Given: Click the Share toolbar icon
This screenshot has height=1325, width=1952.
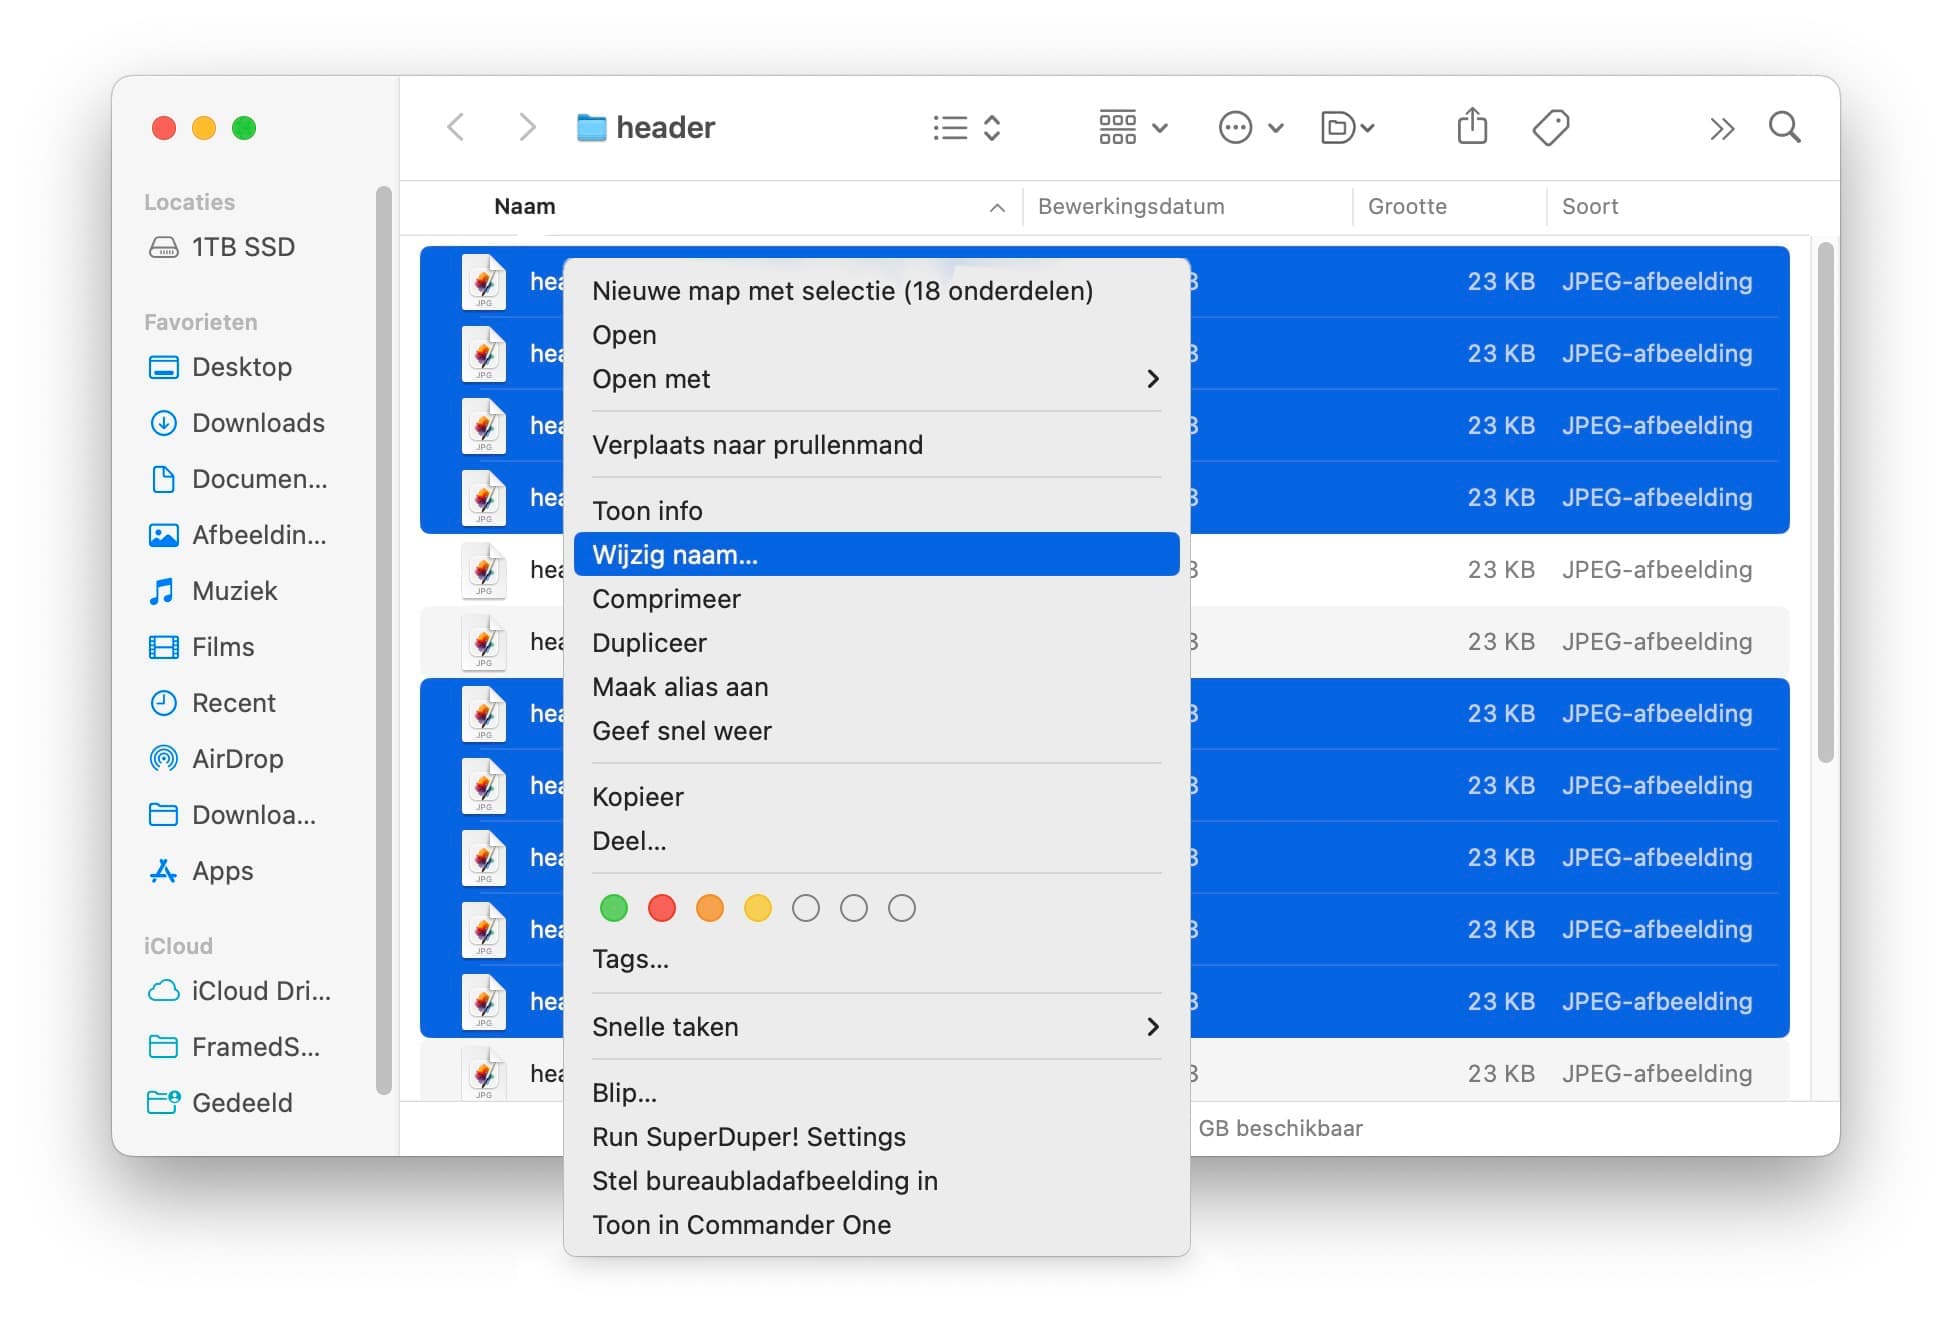Looking at the screenshot, I should point(1472,127).
